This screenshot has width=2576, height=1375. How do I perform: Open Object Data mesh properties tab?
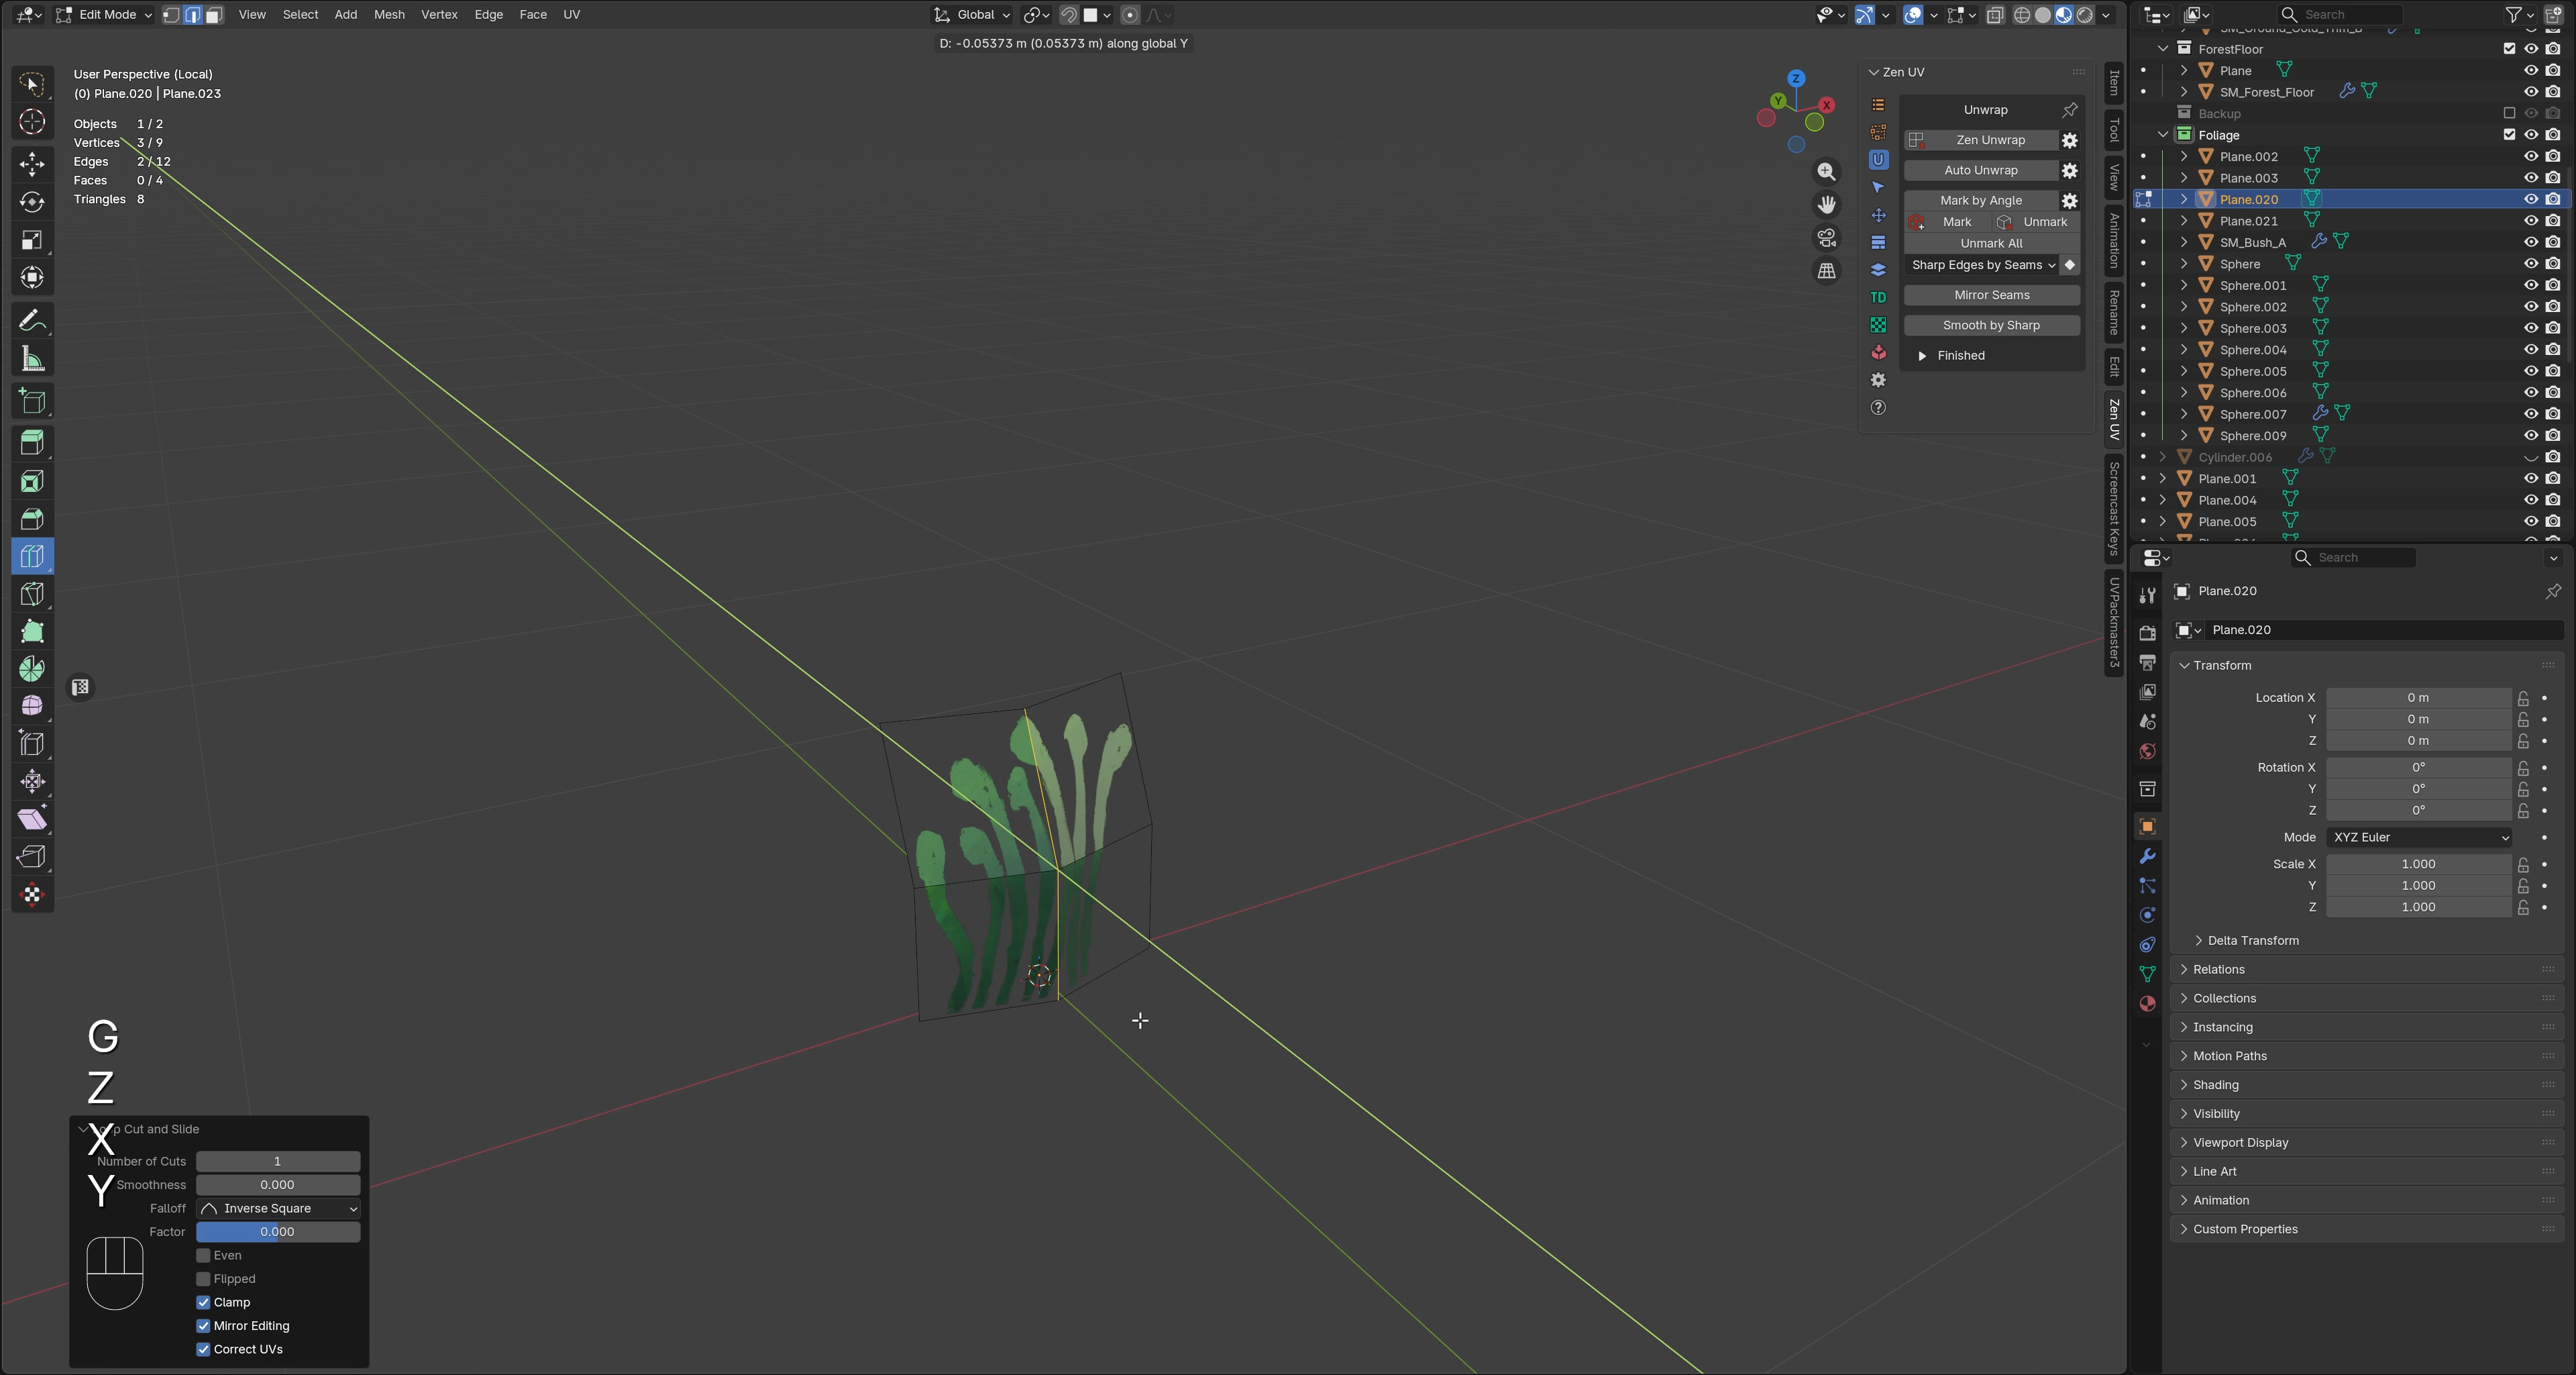pos(2147,974)
